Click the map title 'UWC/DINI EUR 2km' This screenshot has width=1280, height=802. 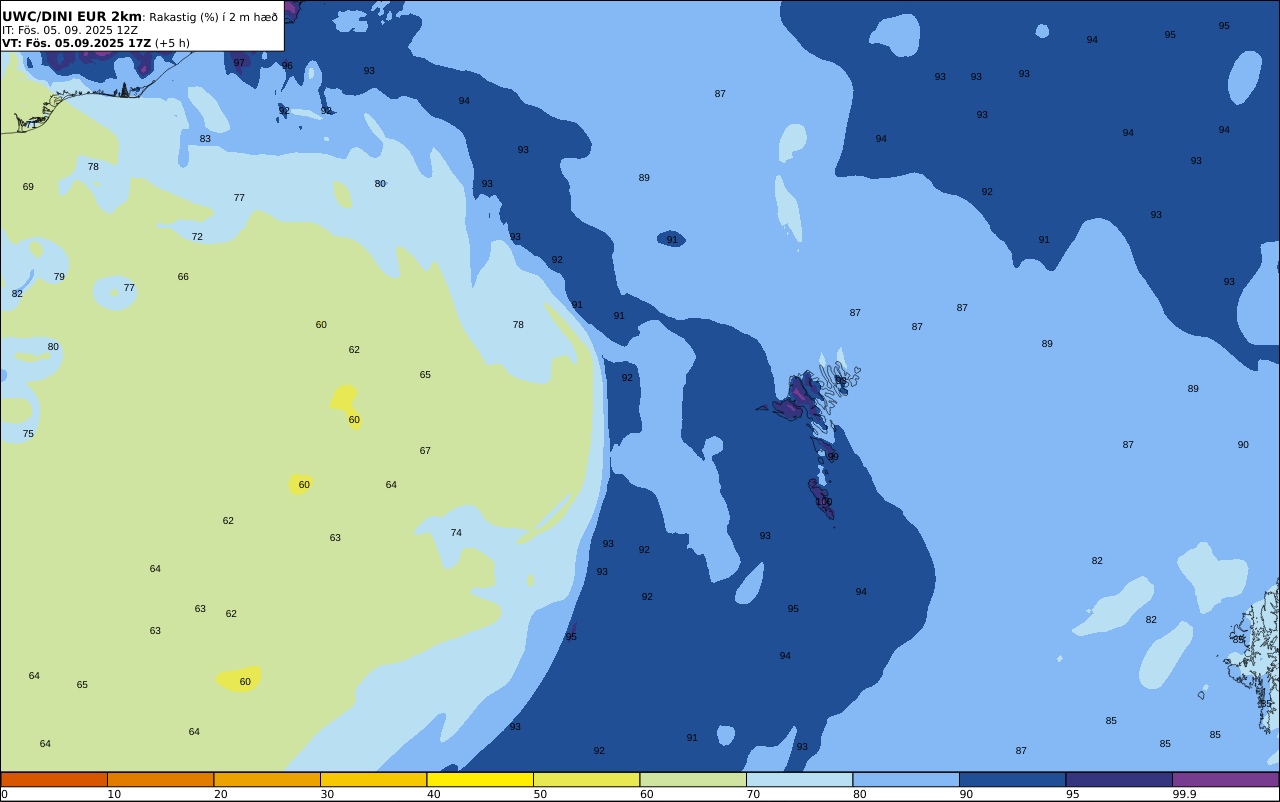(72, 17)
